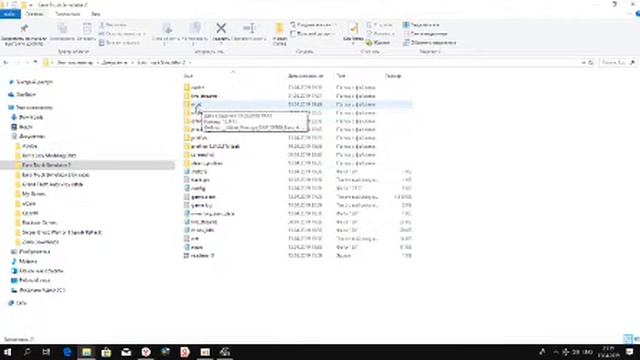Click the Pin to Quick access ribbon icon
Viewport: 640px width, 360px height.
(24, 28)
